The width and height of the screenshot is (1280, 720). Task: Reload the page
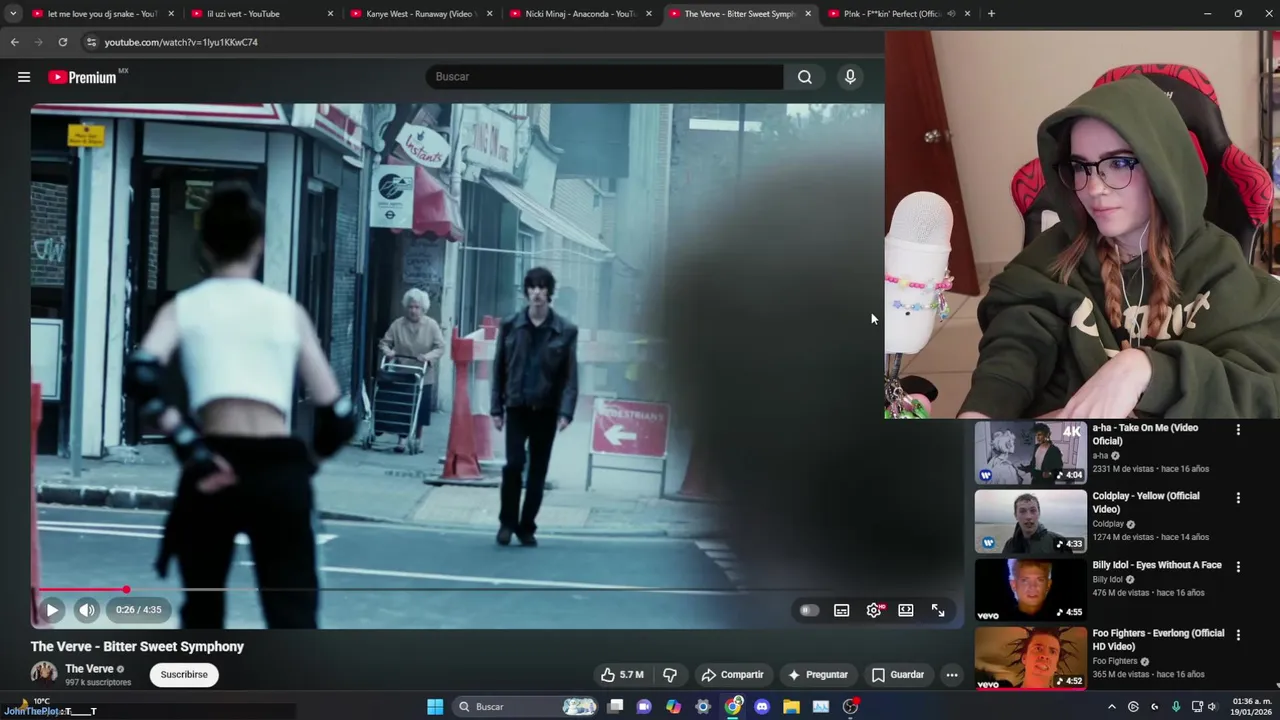(62, 42)
